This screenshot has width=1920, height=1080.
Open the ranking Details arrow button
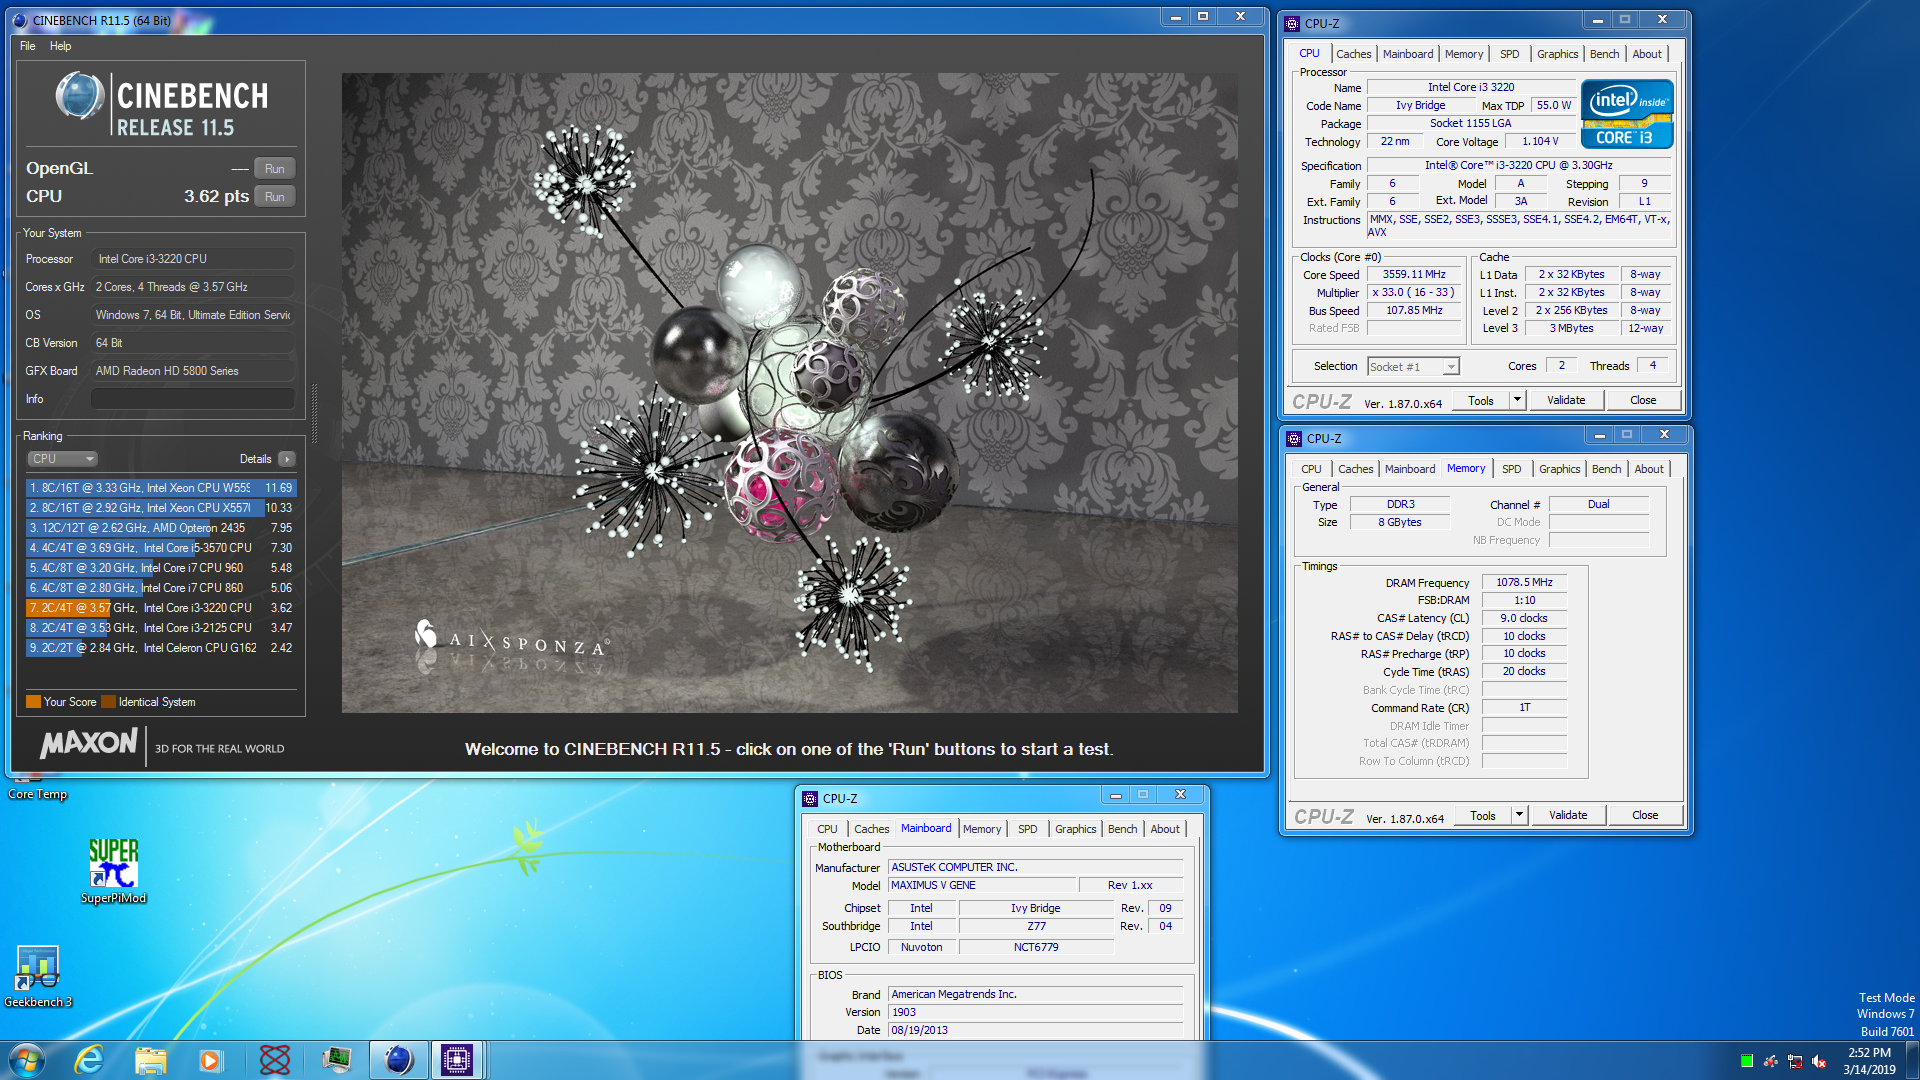[x=287, y=459]
